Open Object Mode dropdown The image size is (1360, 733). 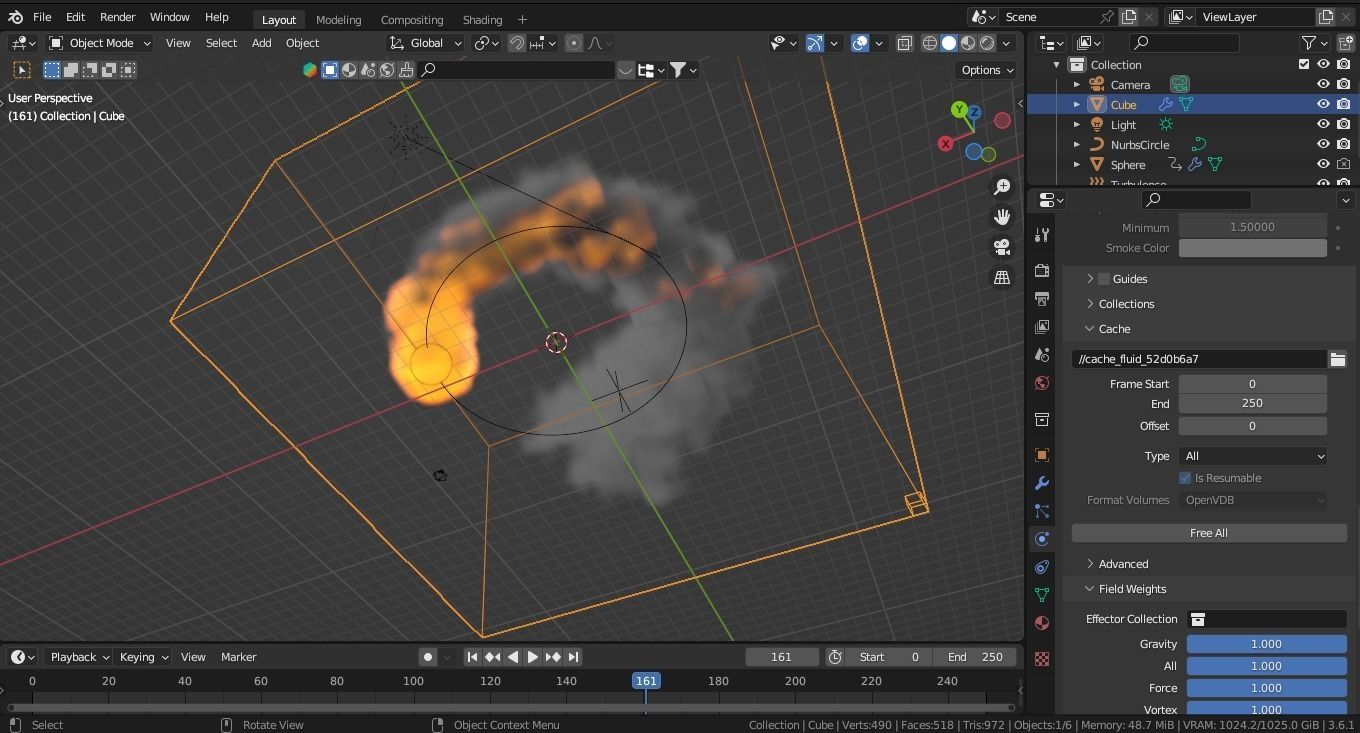tap(100, 43)
